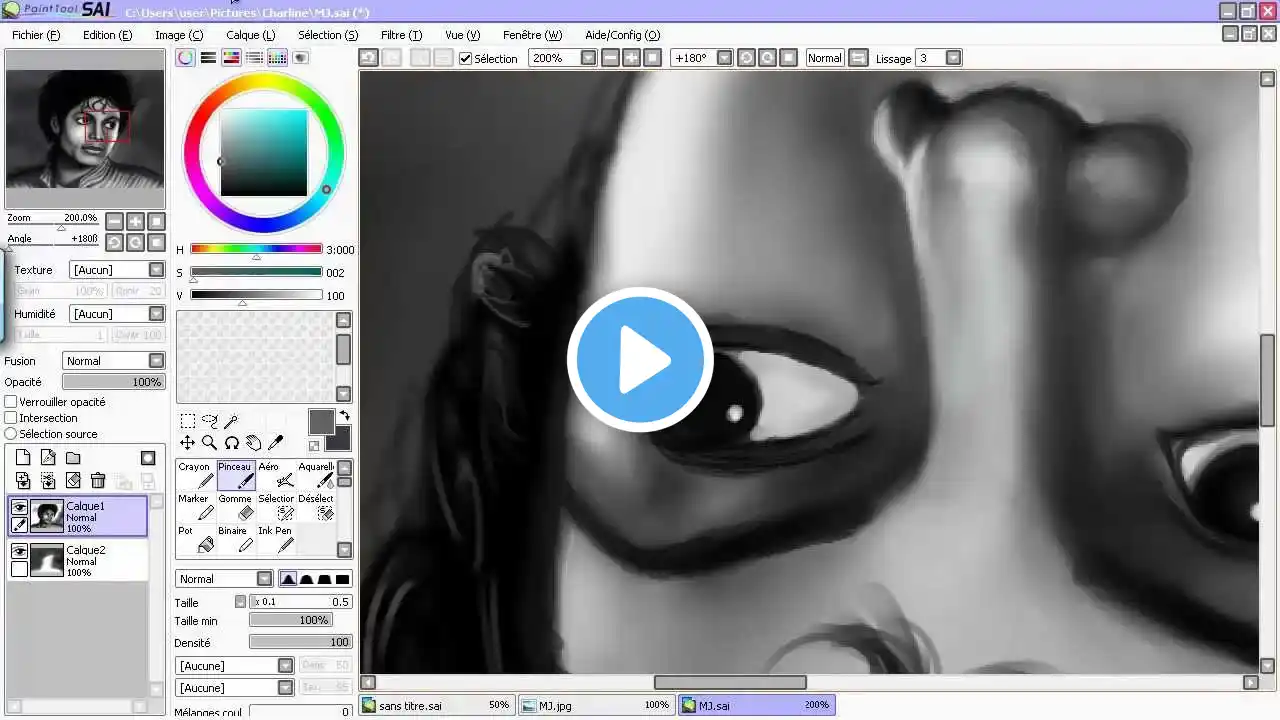Select the Aéro airbrush tool

[x=276, y=475]
